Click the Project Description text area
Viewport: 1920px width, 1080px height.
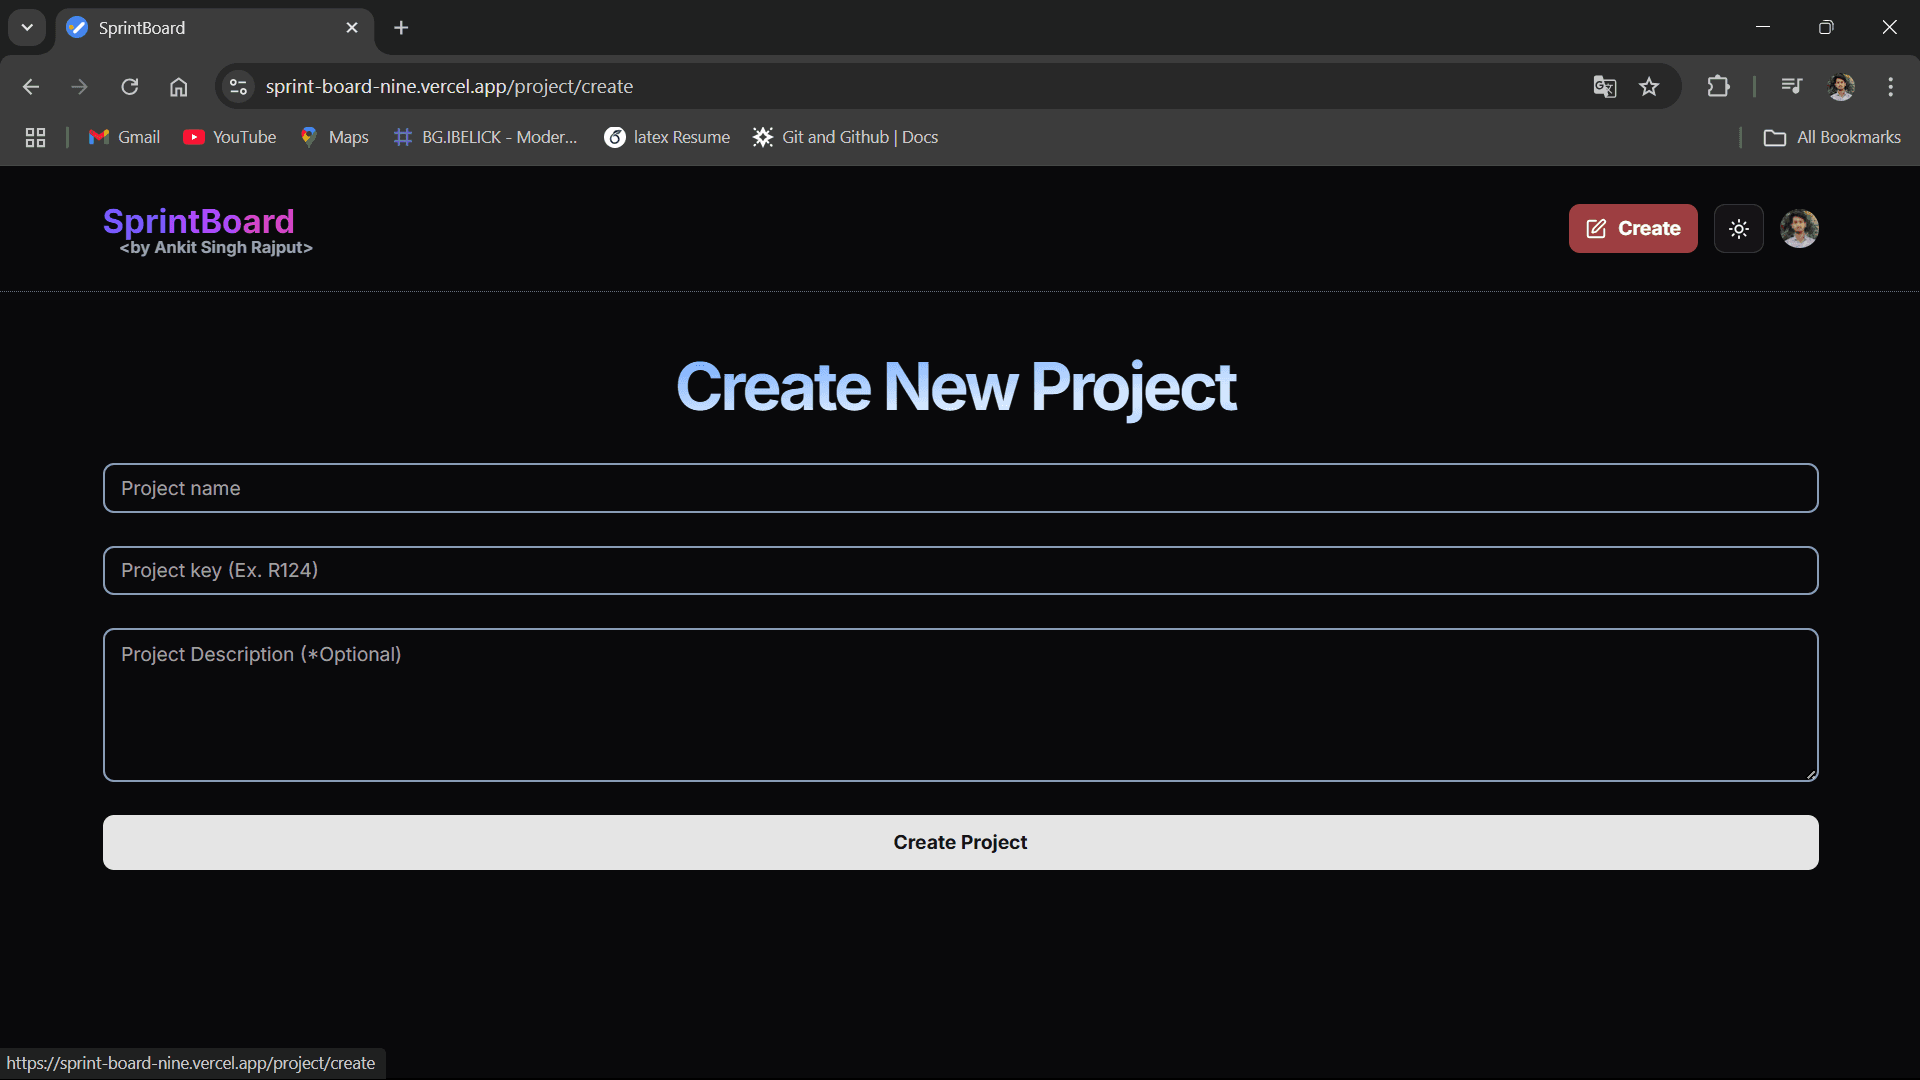(x=960, y=704)
